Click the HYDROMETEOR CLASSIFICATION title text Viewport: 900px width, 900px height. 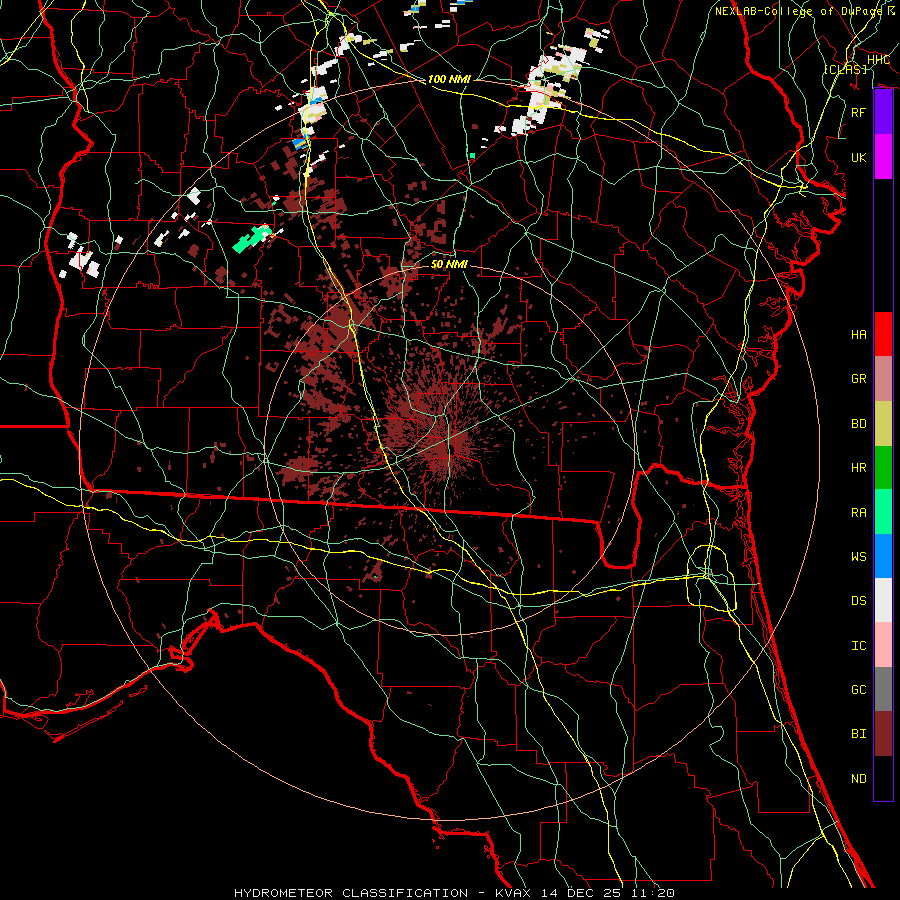click(x=351, y=893)
